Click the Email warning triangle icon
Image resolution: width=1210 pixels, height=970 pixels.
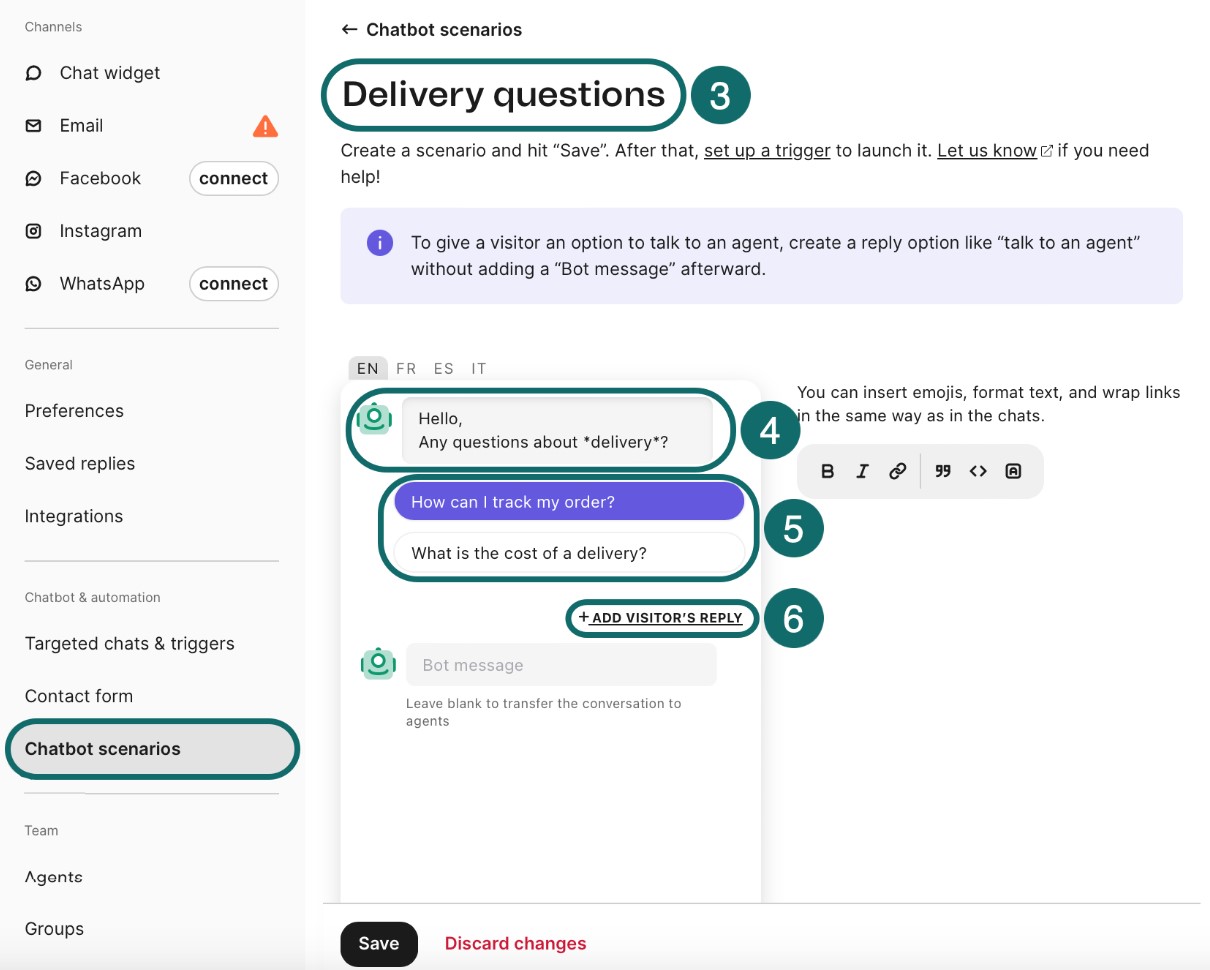pos(265,126)
